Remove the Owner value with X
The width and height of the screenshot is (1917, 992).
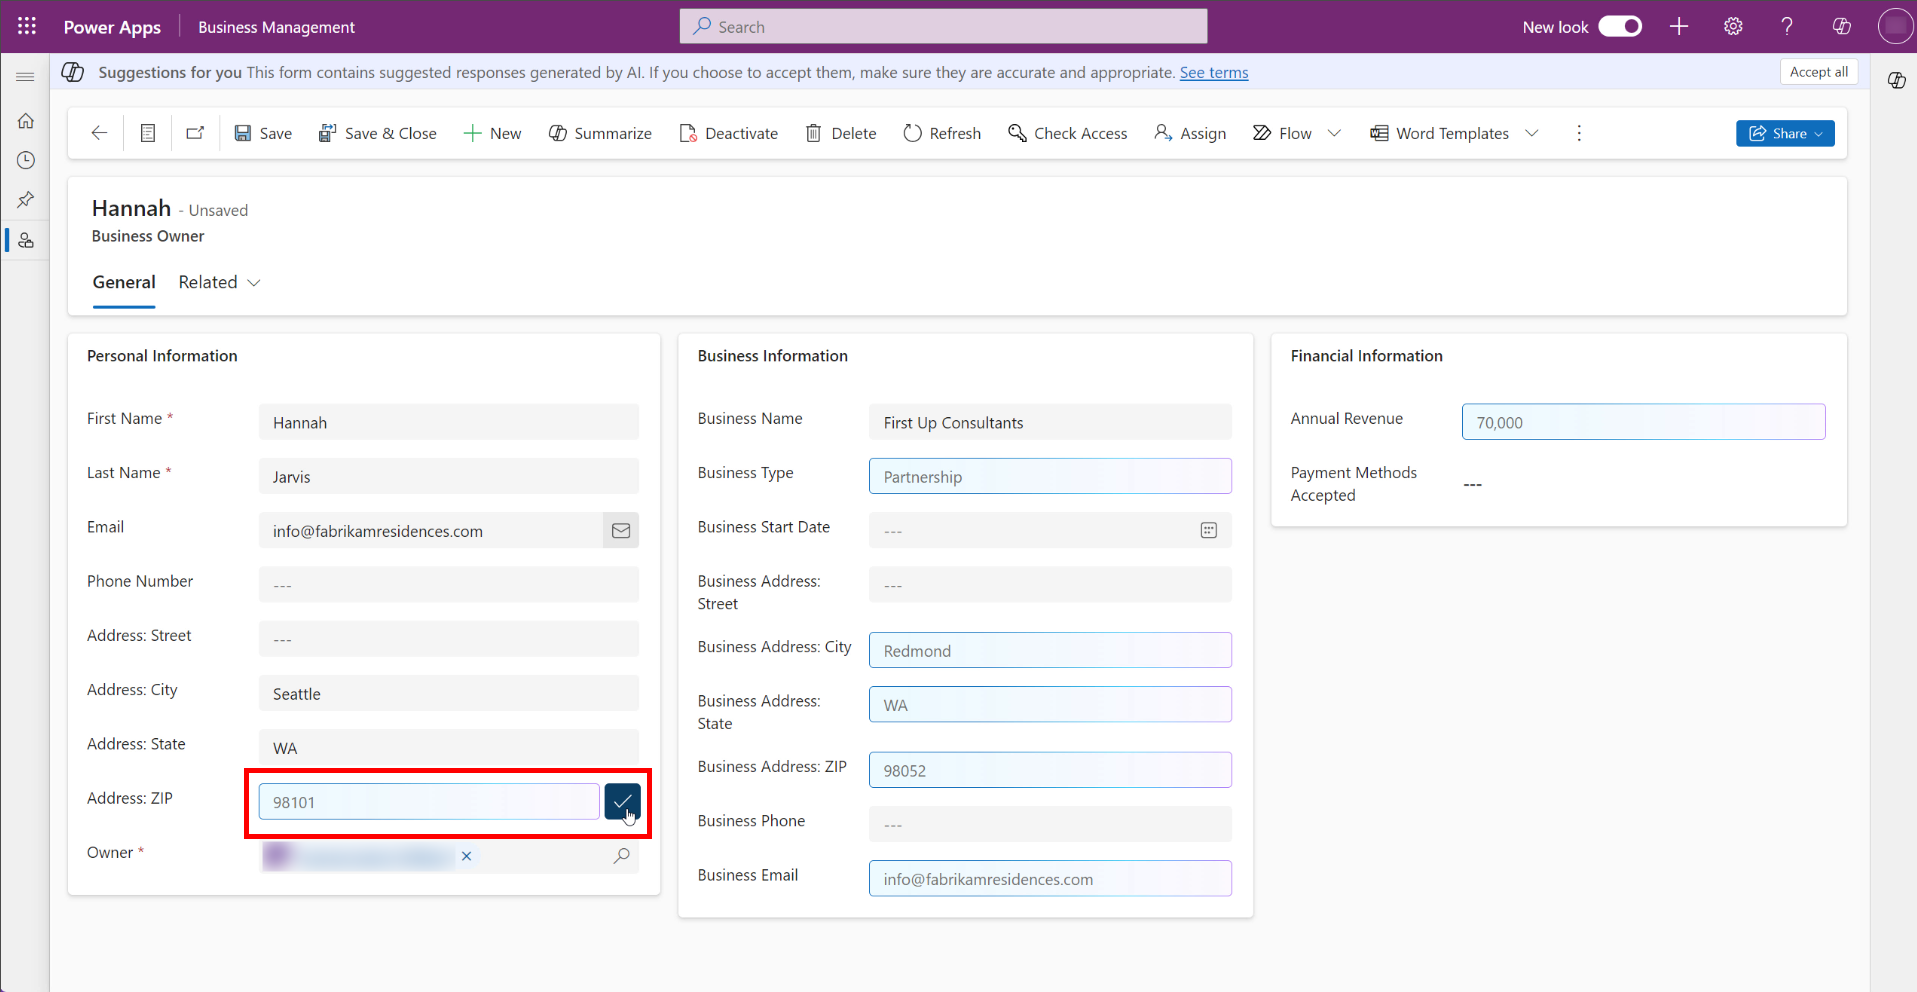466,856
